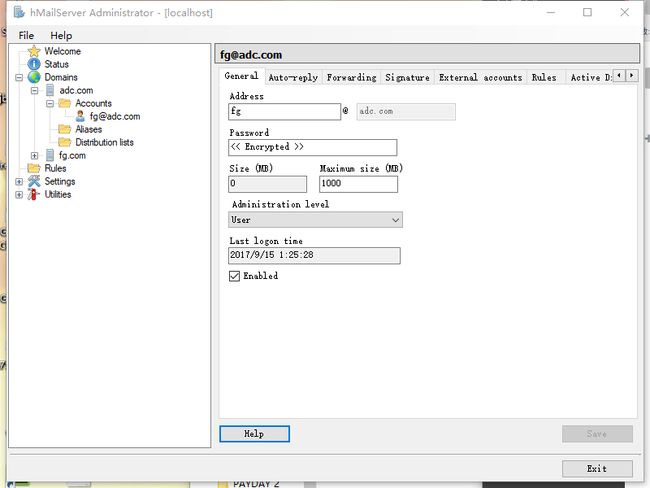Click the Size (MB) field
This screenshot has width=650, height=488.
click(267, 184)
